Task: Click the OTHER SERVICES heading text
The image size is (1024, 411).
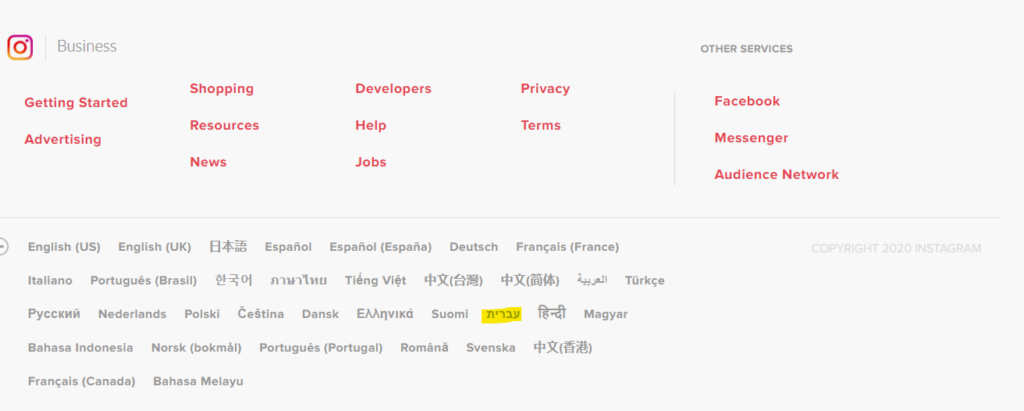Action: tap(746, 49)
